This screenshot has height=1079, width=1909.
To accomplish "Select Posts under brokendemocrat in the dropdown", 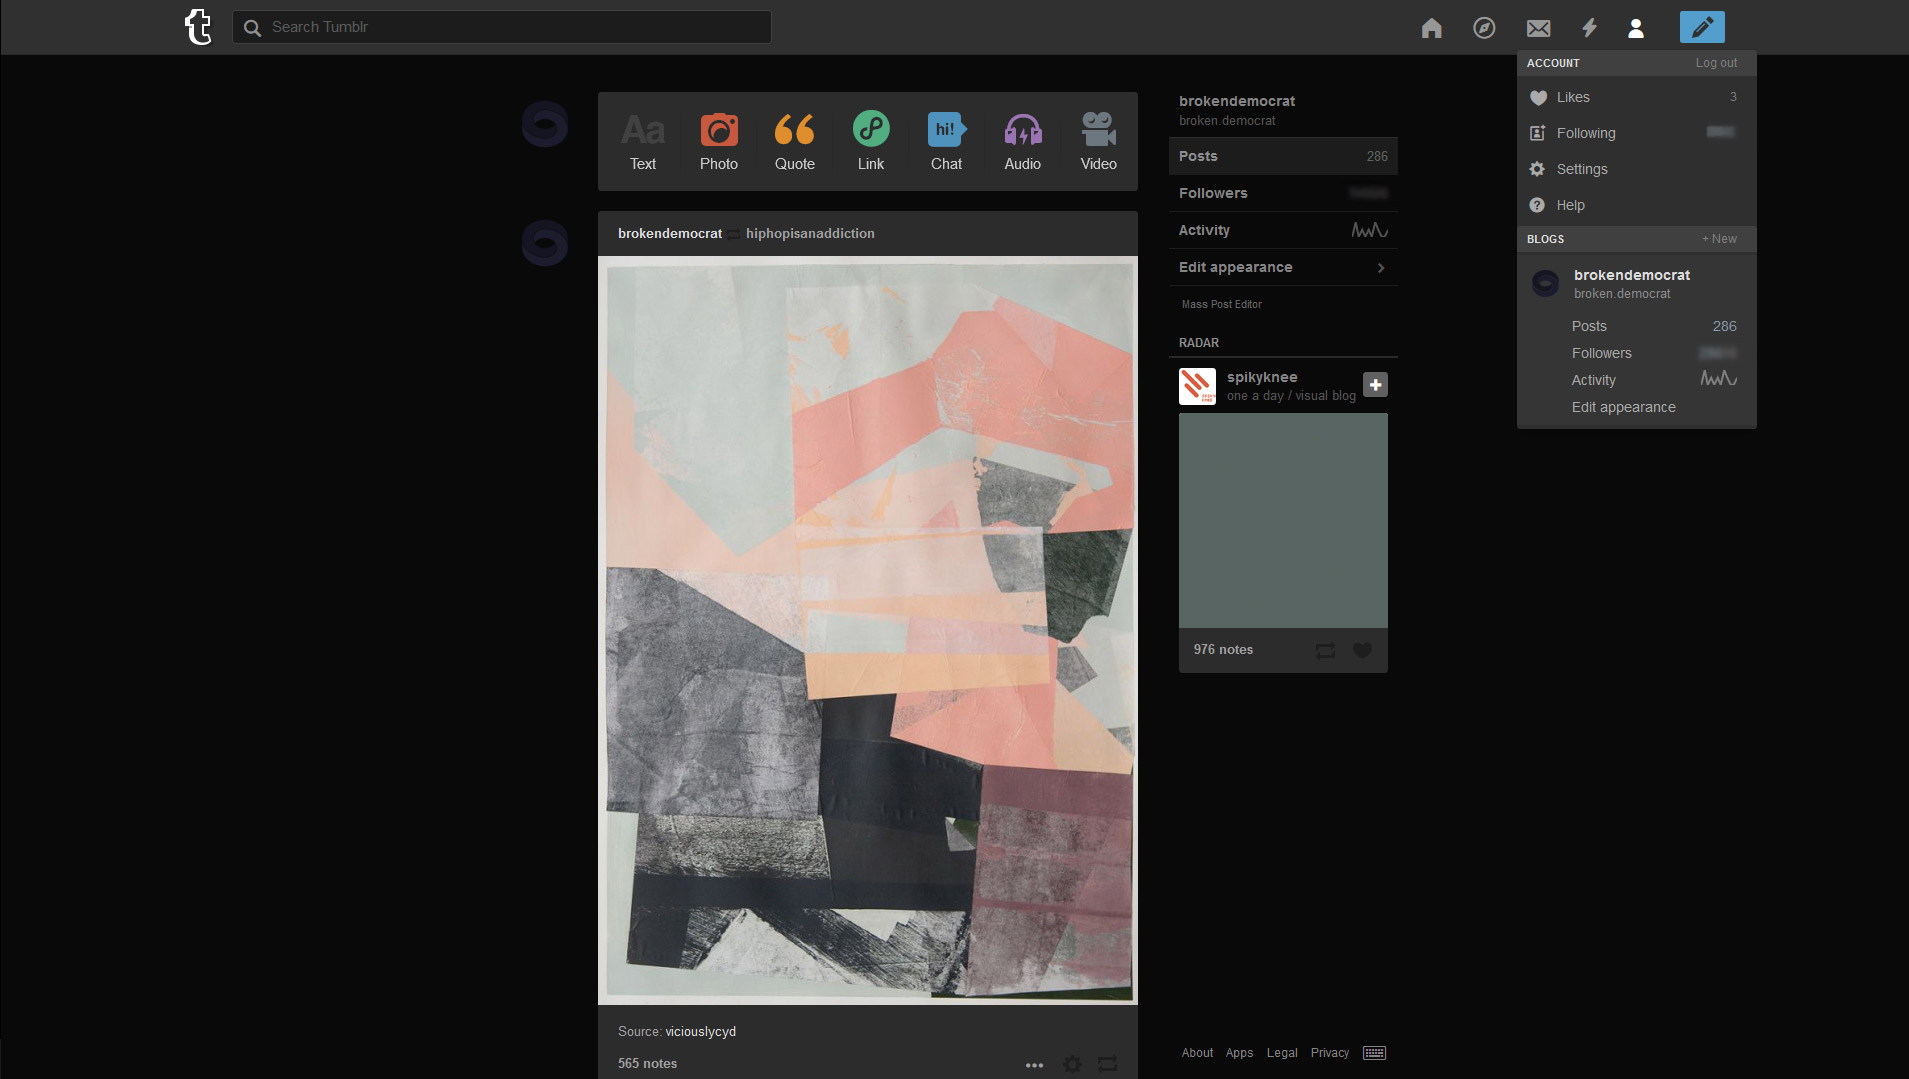I will coord(1654,326).
